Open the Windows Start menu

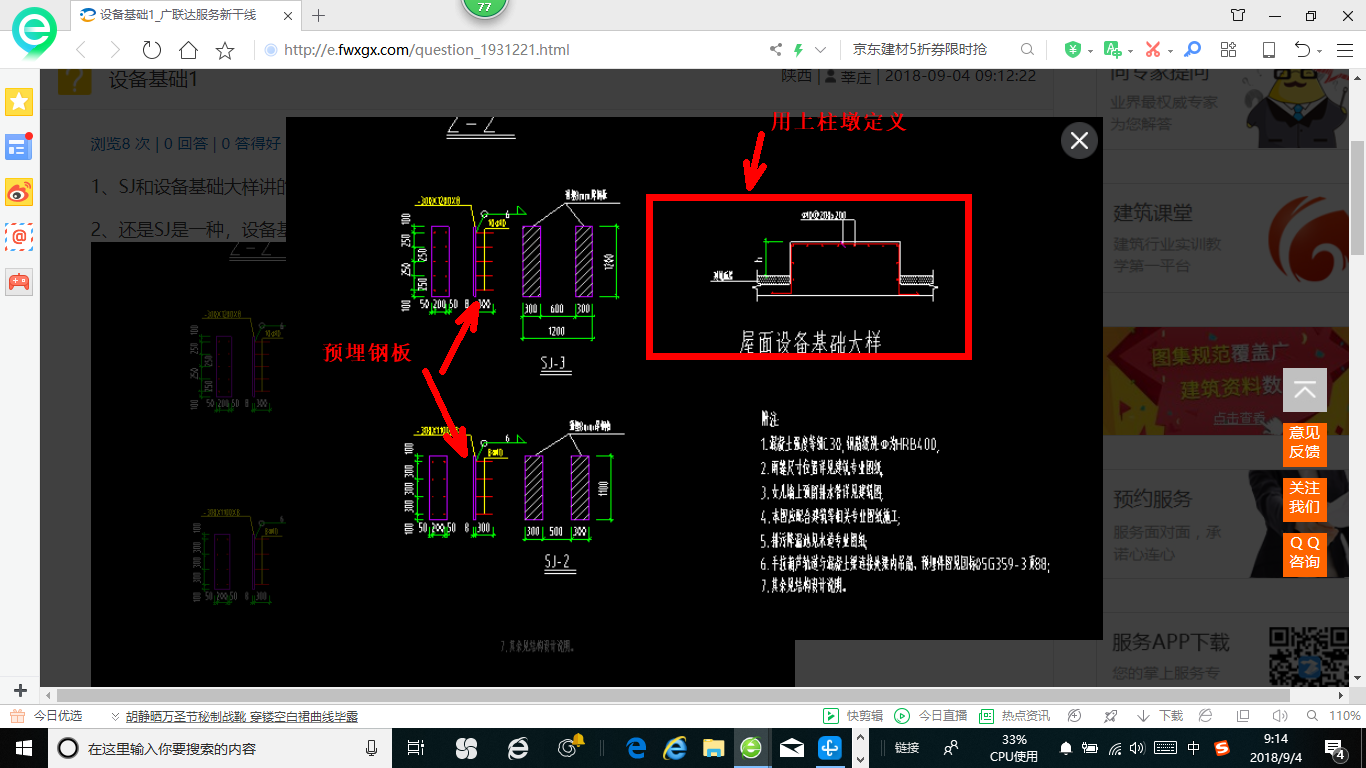(x=23, y=748)
